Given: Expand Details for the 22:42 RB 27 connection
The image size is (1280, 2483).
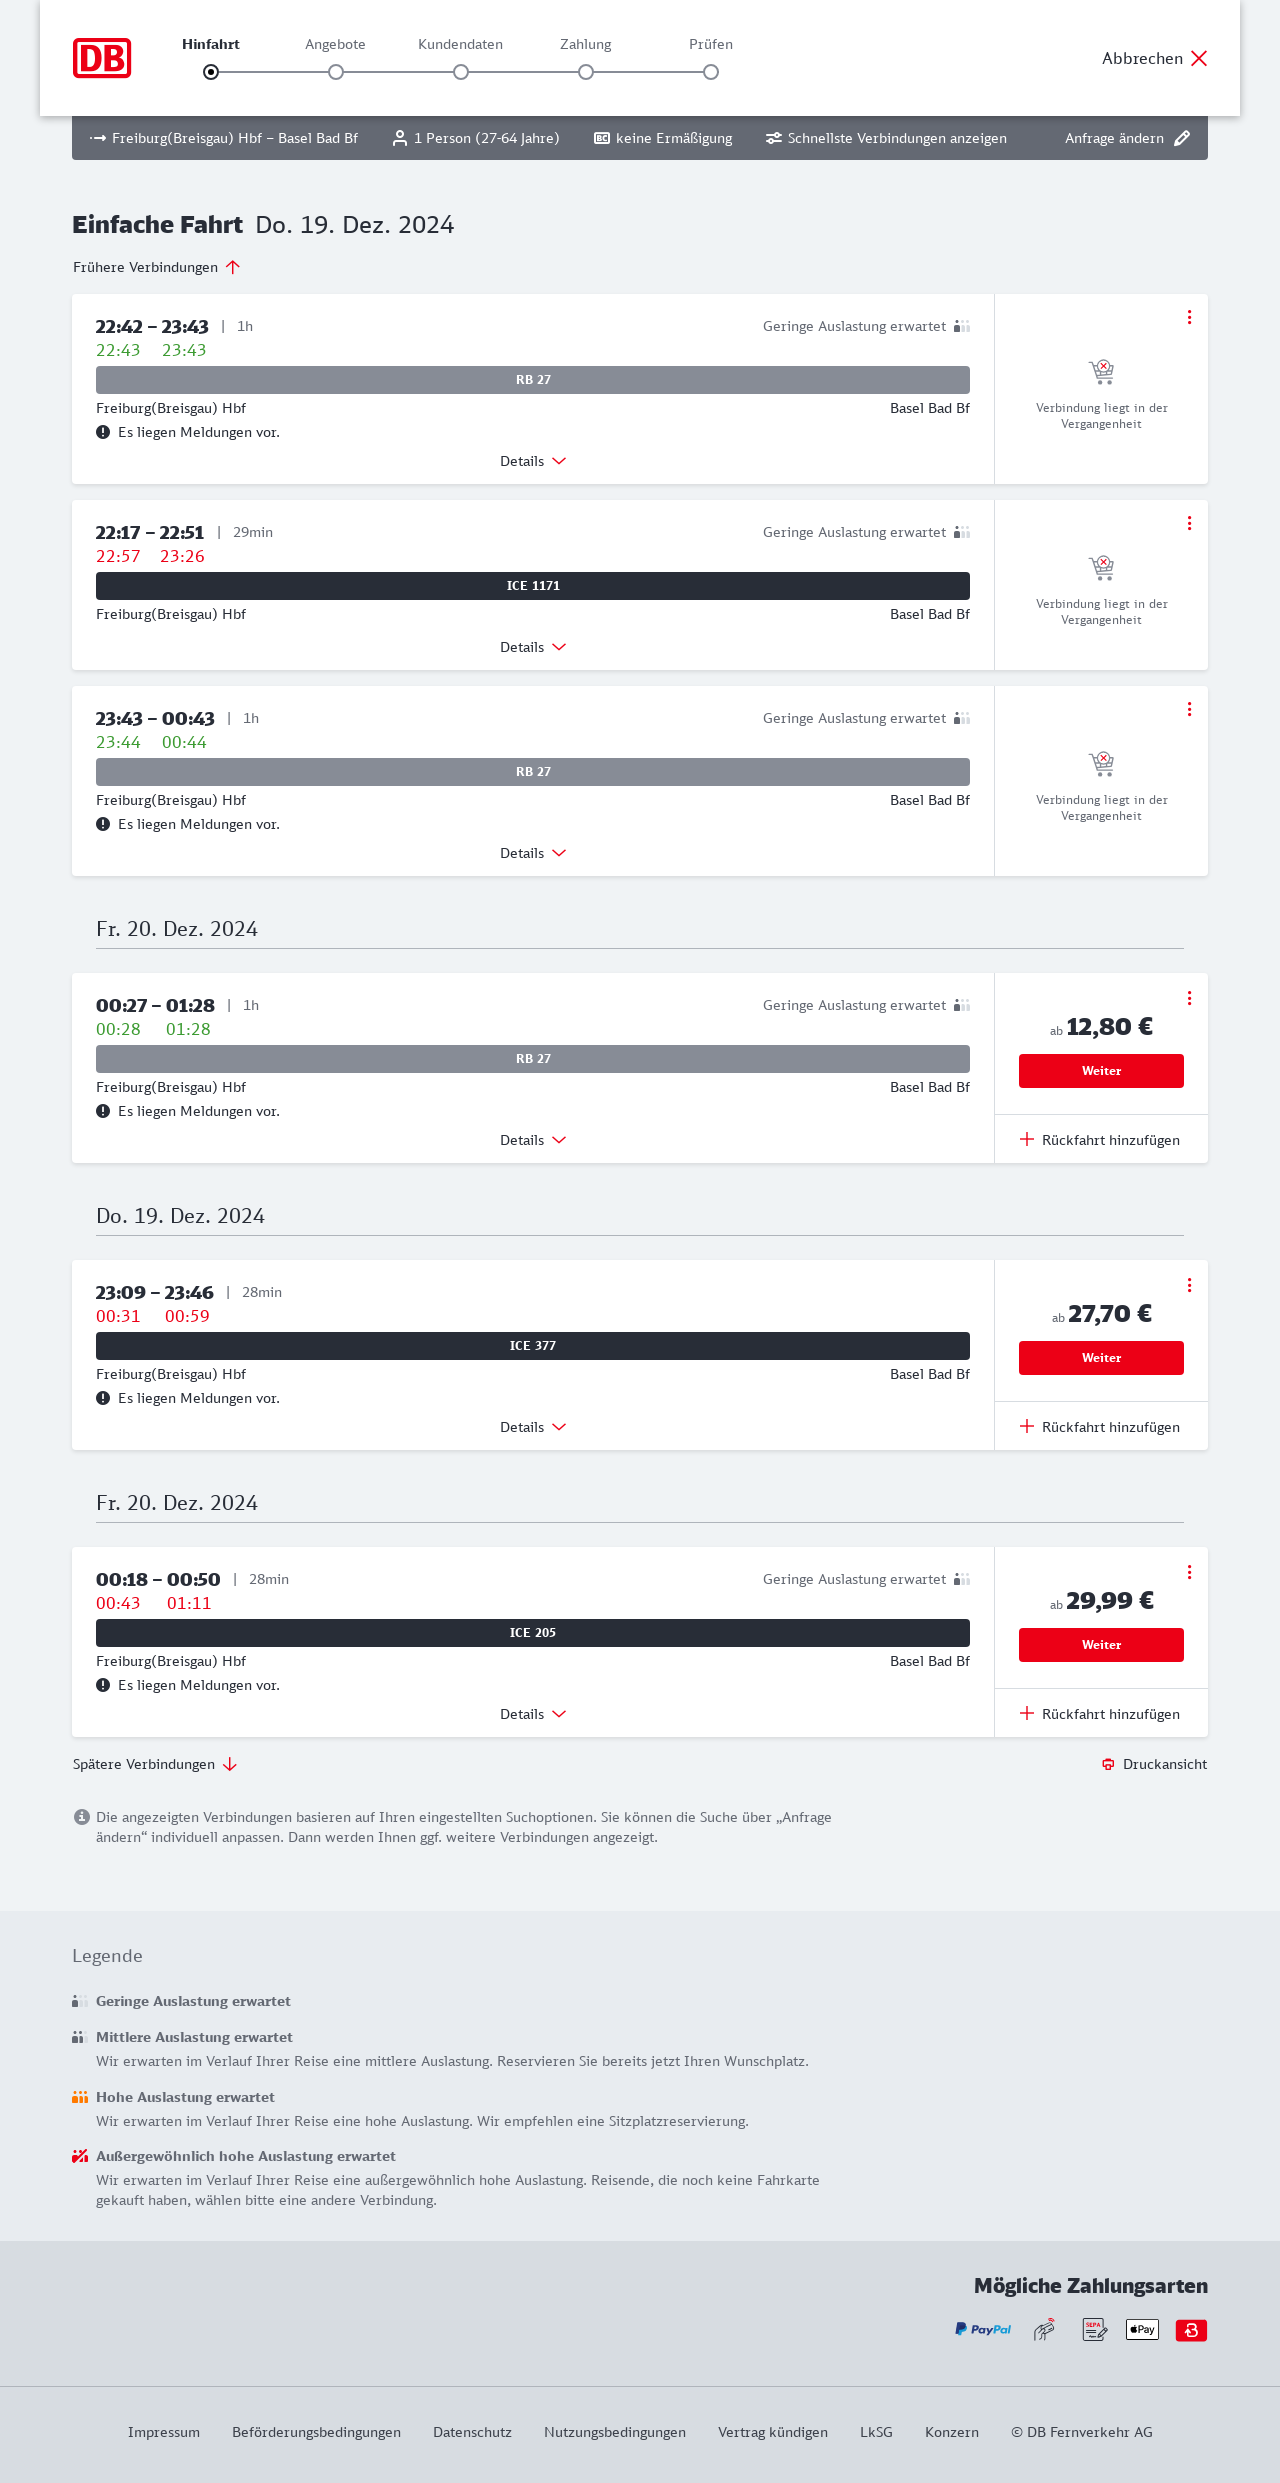Looking at the screenshot, I should point(533,461).
